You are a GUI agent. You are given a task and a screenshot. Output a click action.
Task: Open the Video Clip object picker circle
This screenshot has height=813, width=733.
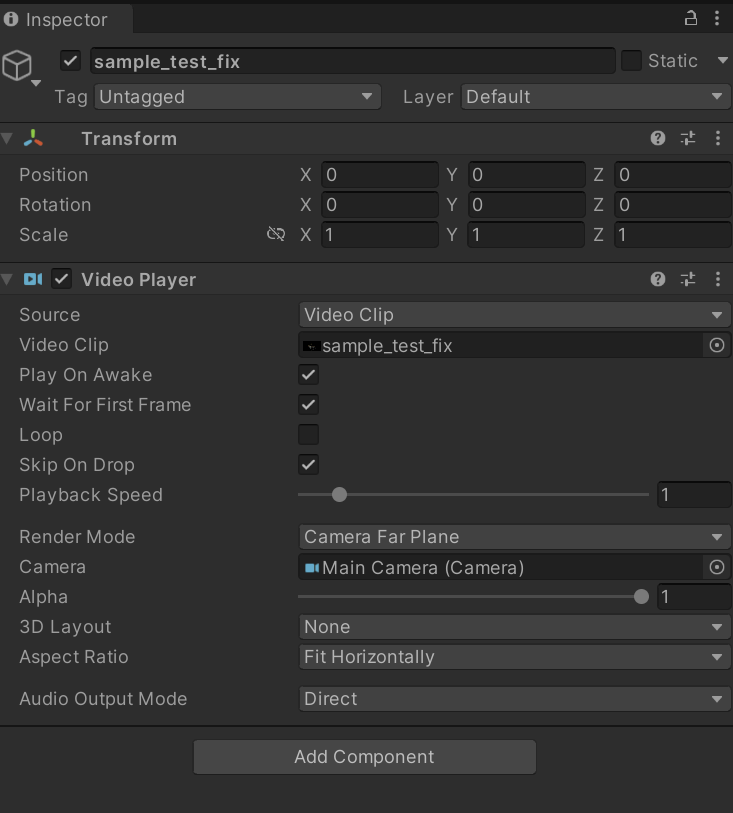[x=717, y=345]
